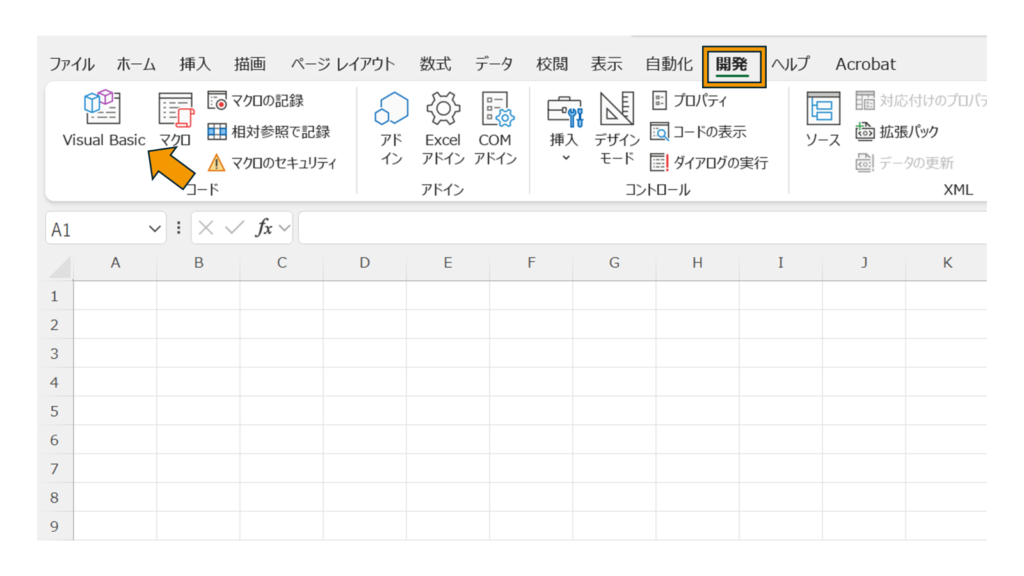This screenshot has width=1024, height=576.
Task: Click 拡張パック (Expansion Packs)
Action: (x=897, y=132)
